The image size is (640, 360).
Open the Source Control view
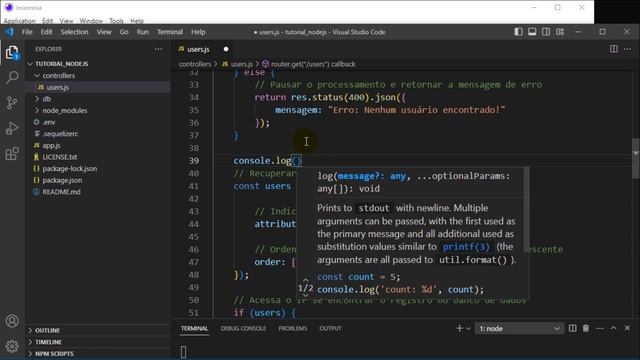(x=12, y=102)
